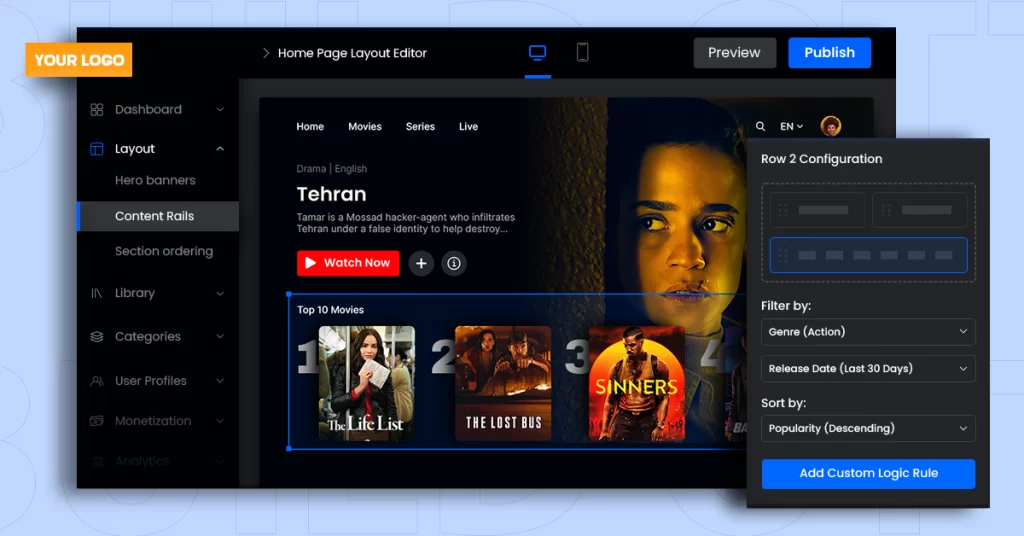The image size is (1024, 536).
Task: Click the Publish button
Action: [829, 53]
